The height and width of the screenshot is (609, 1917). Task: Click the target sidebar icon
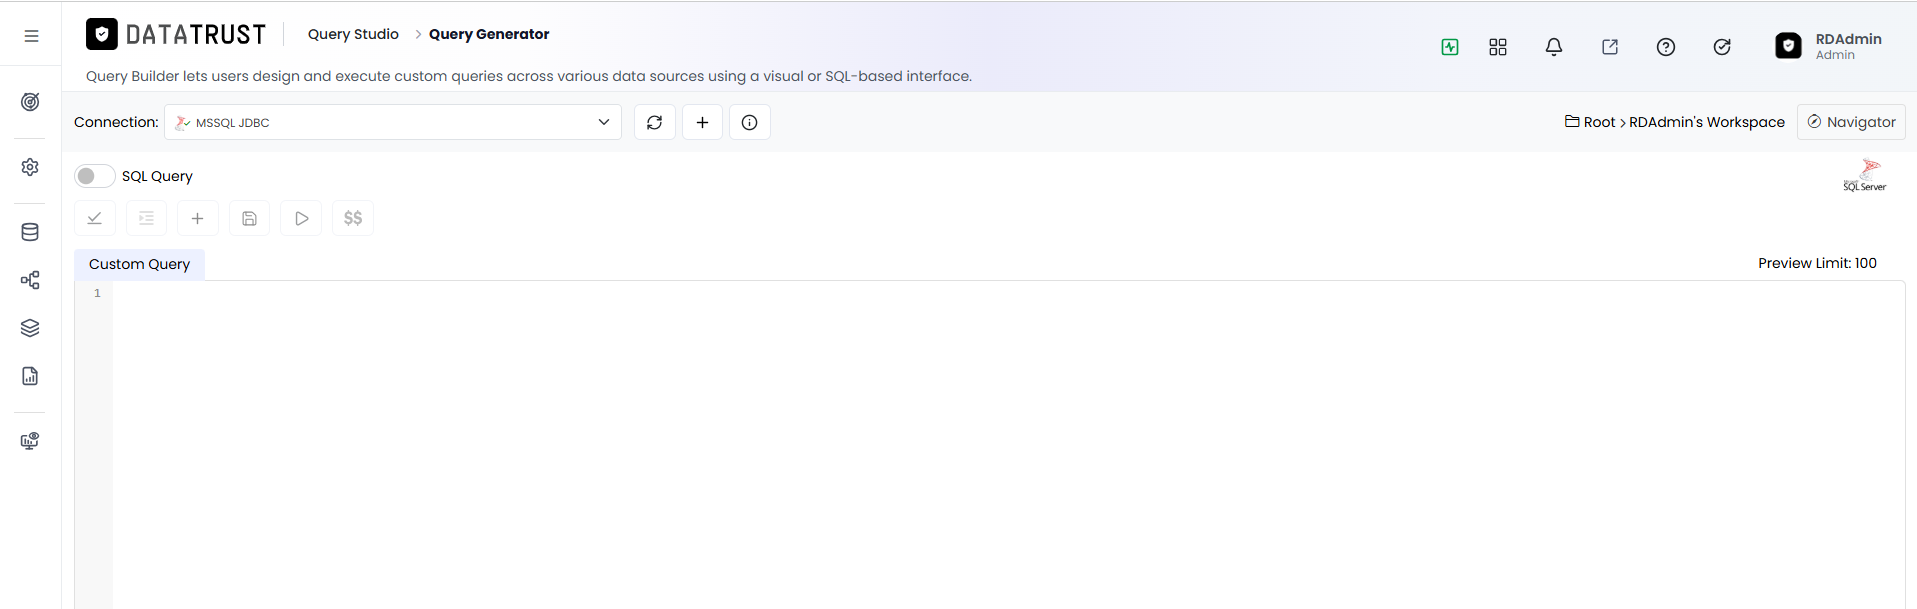point(30,102)
